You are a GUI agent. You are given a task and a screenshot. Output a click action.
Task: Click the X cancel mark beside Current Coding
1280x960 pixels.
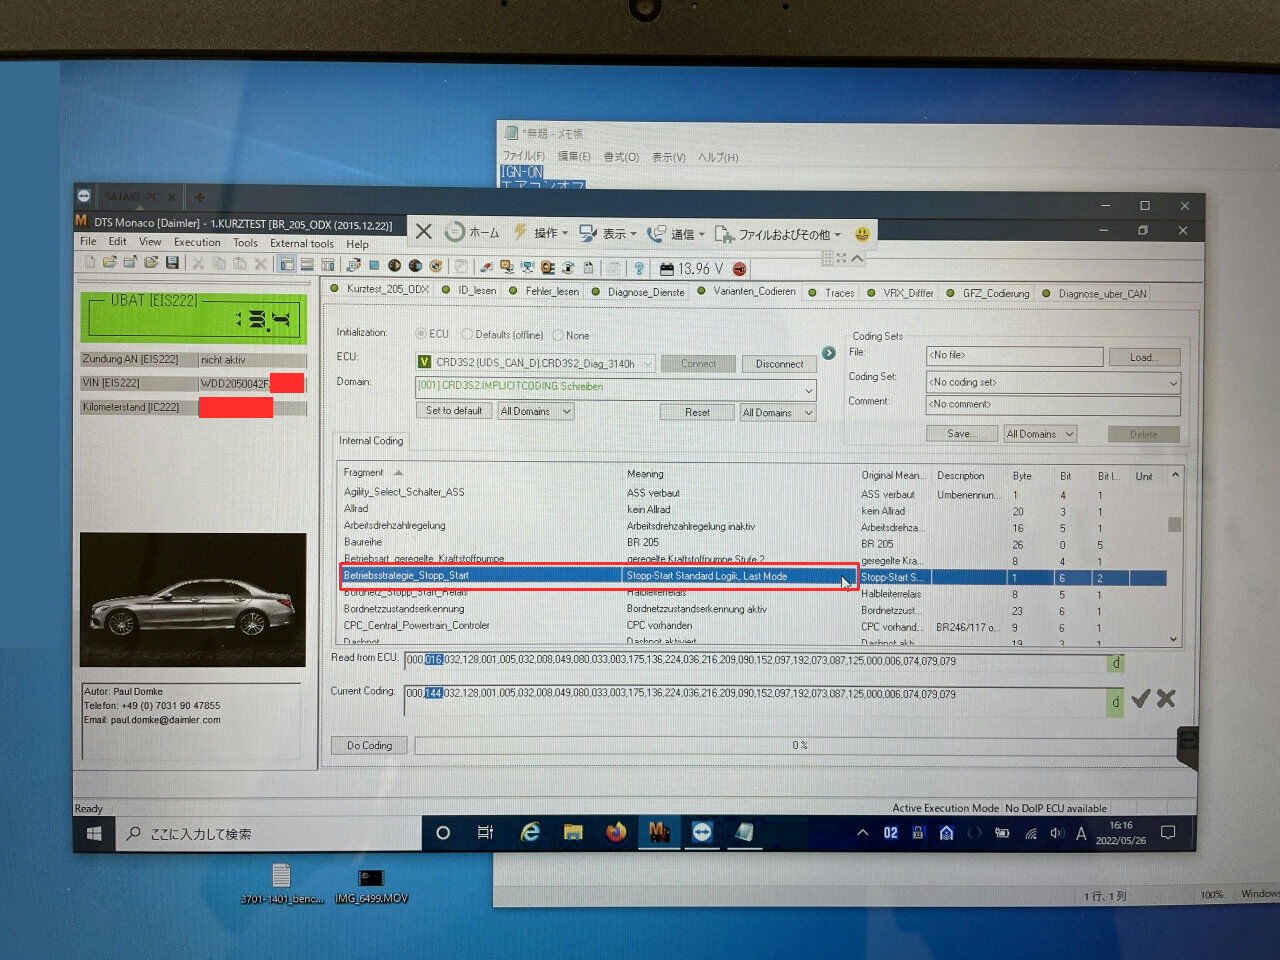1166,699
